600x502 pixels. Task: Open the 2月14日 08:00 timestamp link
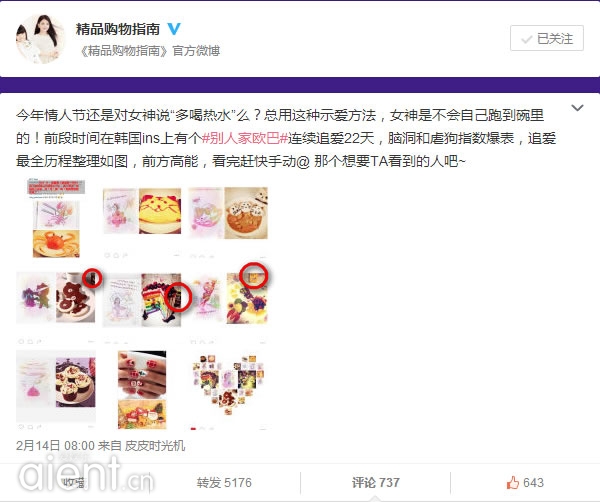click(x=55, y=446)
